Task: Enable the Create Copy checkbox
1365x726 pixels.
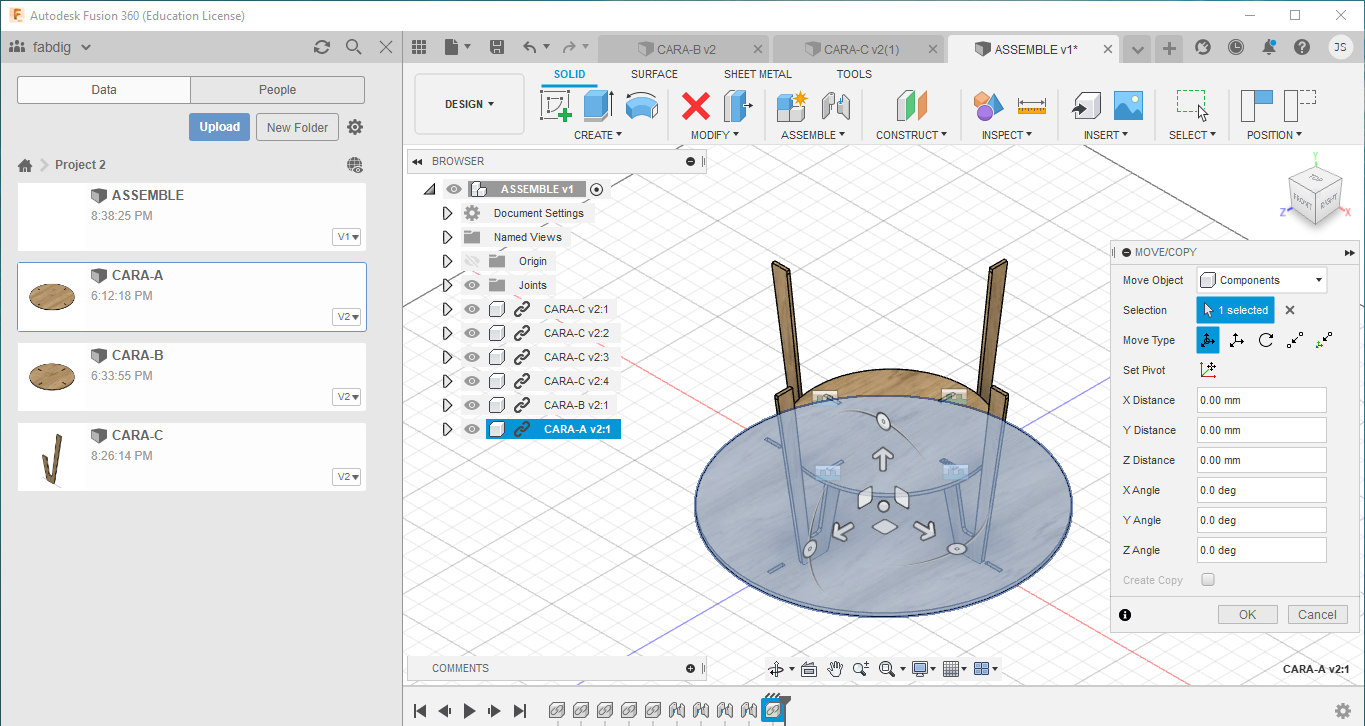Action: [1208, 580]
